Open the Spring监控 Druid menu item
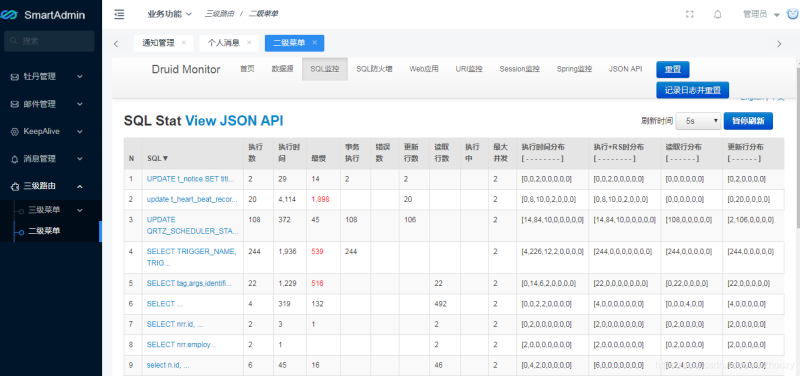The image size is (800, 376). 574,69
